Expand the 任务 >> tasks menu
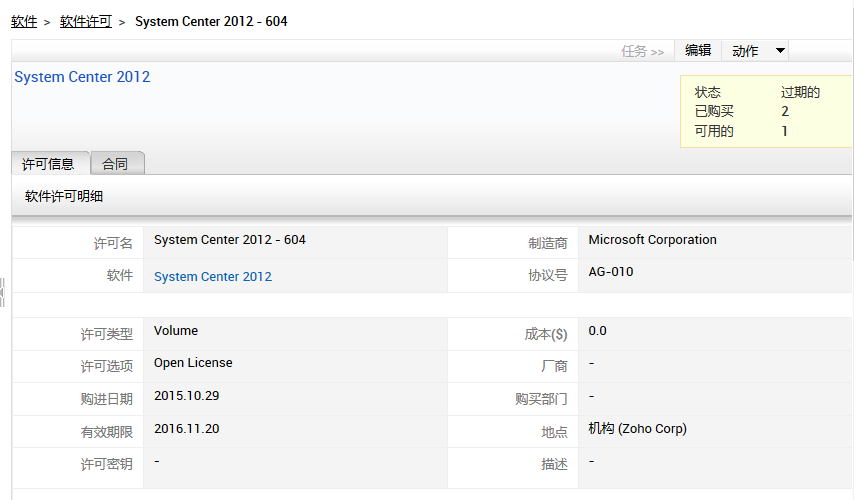Image resolution: width=854 pixels, height=500 pixels. [642, 51]
